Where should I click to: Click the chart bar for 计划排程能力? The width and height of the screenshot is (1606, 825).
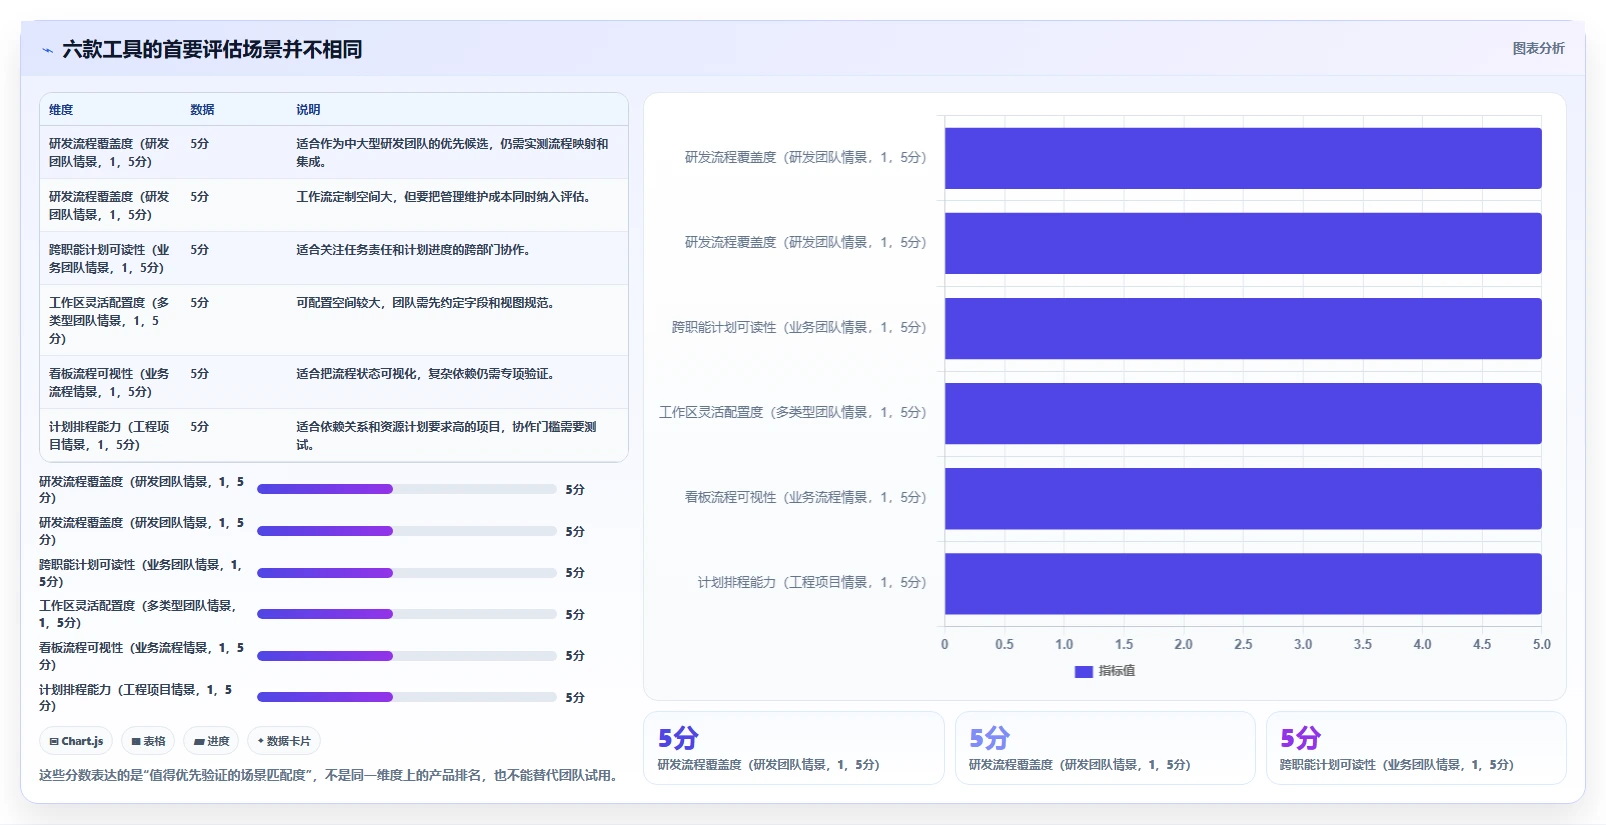[1243, 583]
